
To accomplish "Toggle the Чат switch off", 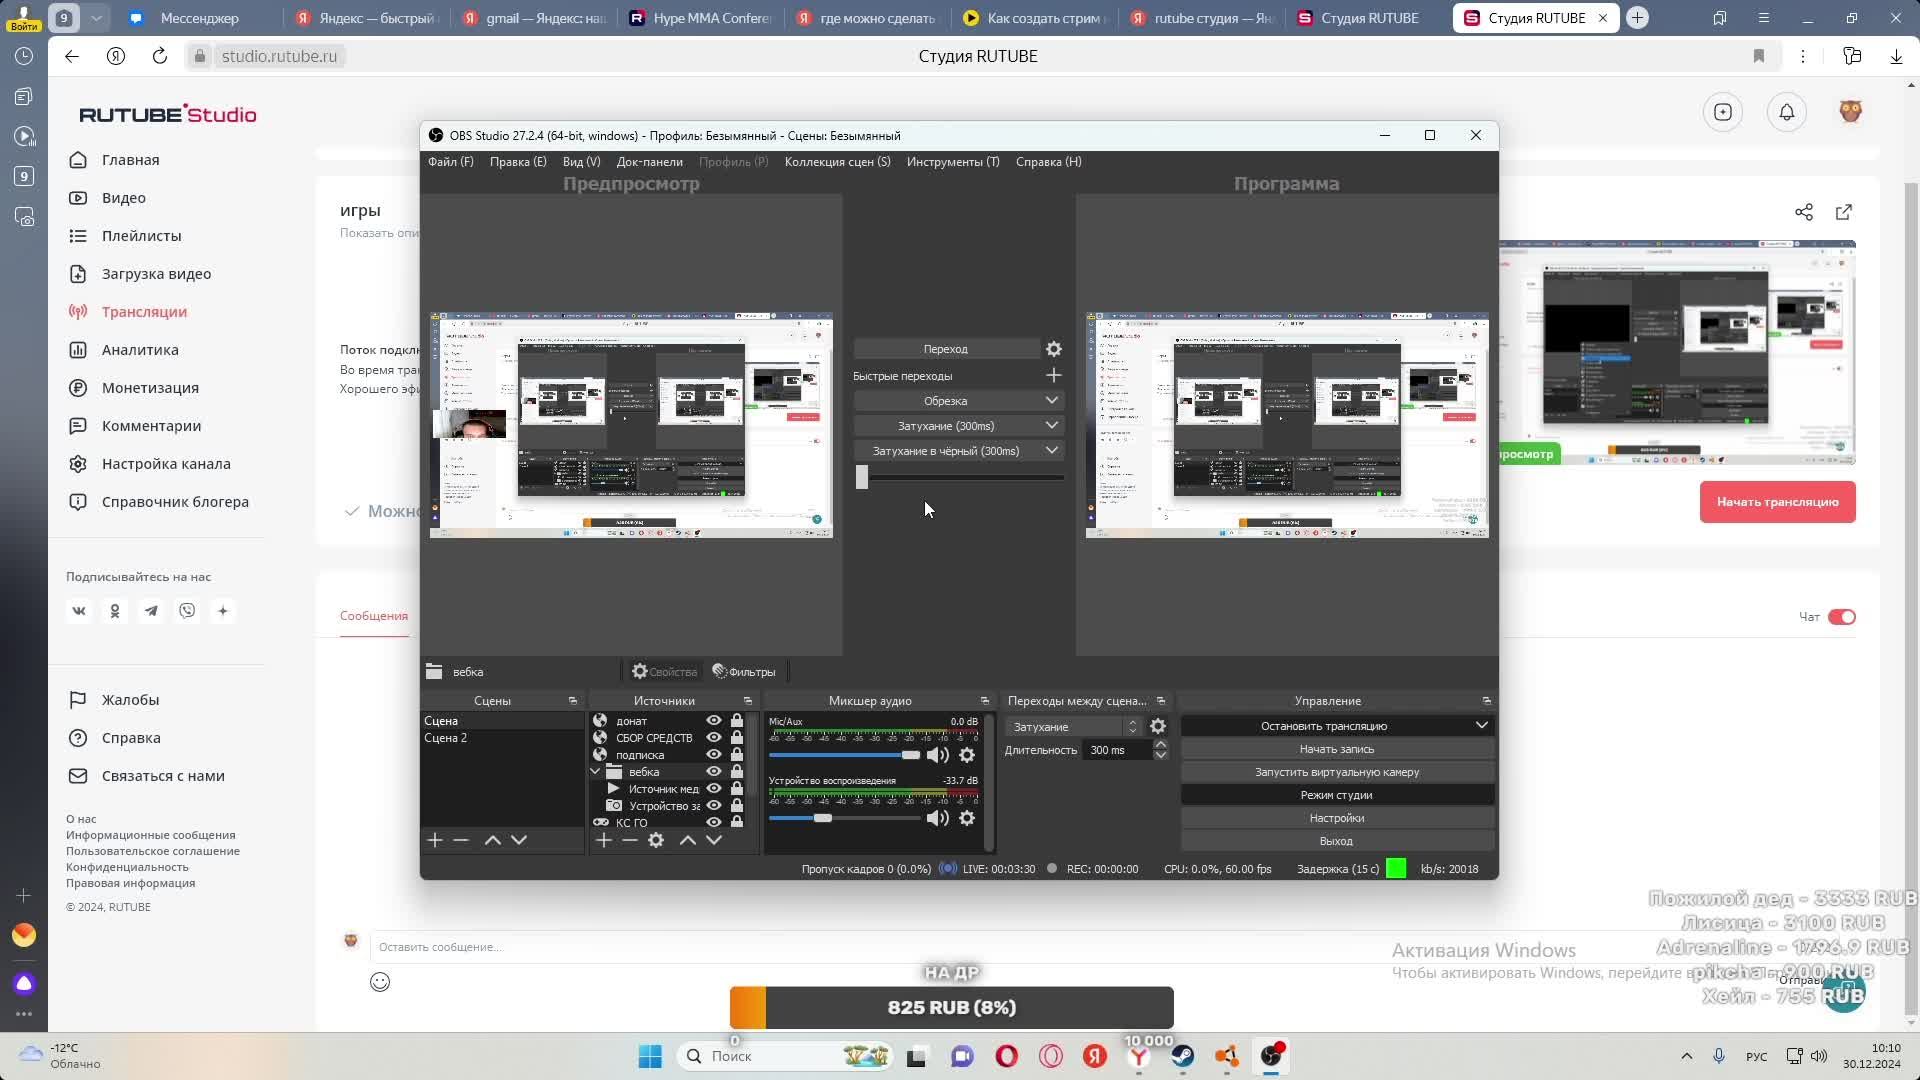I will [1842, 617].
